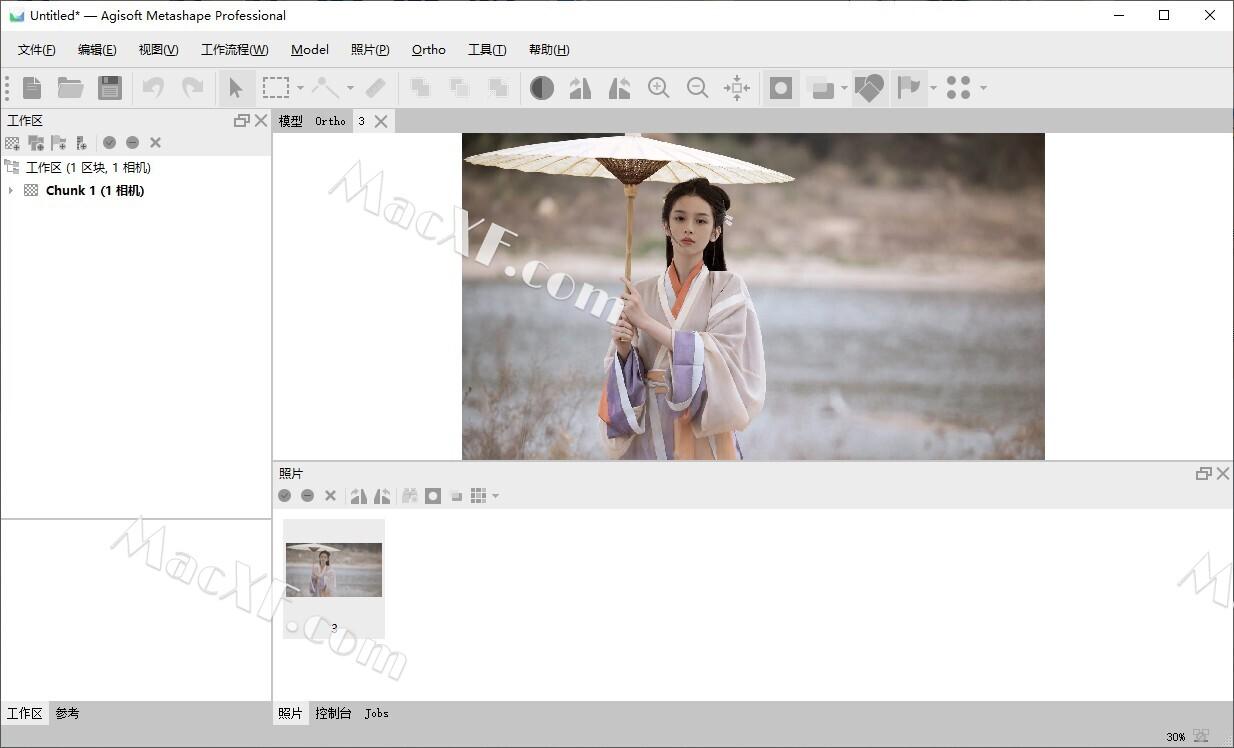Viewport: 1234px width, 748px height.
Task: Open the 工作流程 menu
Action: [234, 49]
